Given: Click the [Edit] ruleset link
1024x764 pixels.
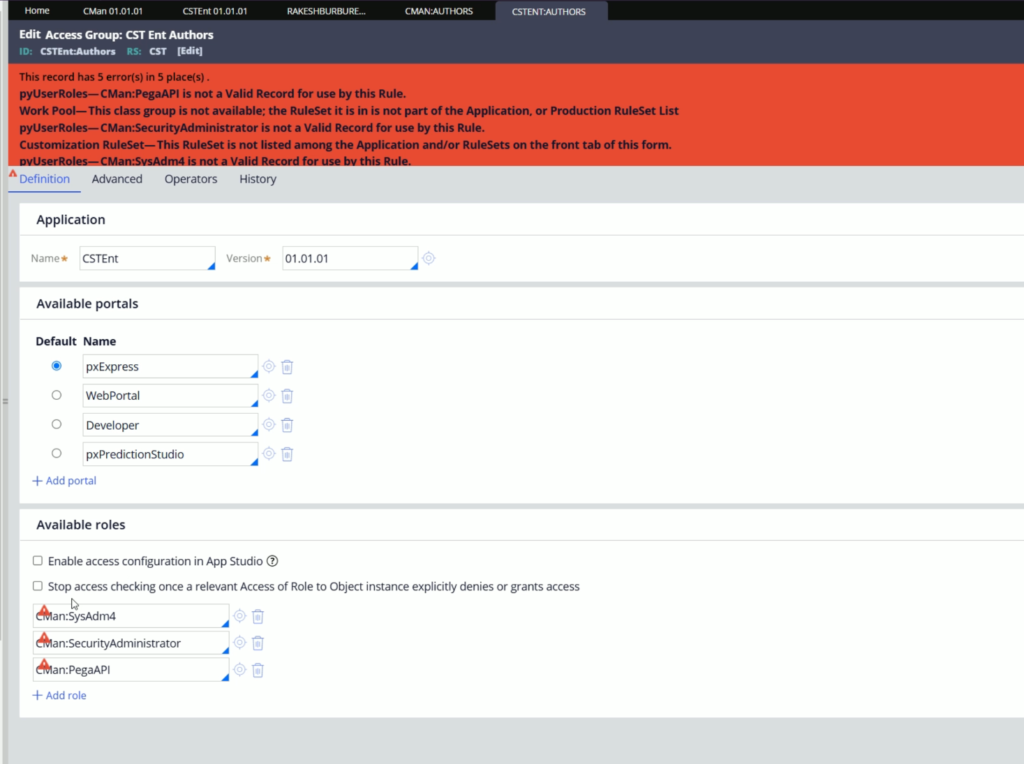Looking at the screenshot, I should (190, 51).
